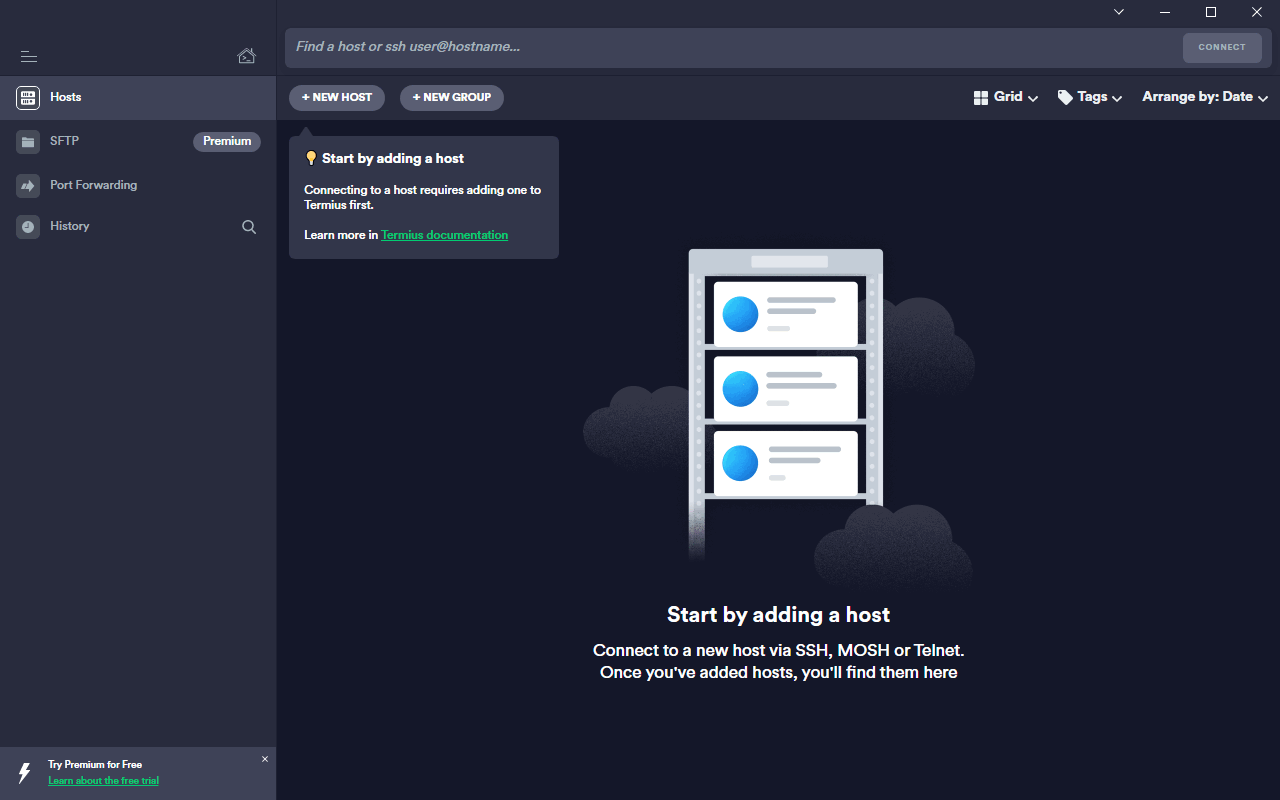Click the lightning bolt Premium icon

click(x=25, y=772)
